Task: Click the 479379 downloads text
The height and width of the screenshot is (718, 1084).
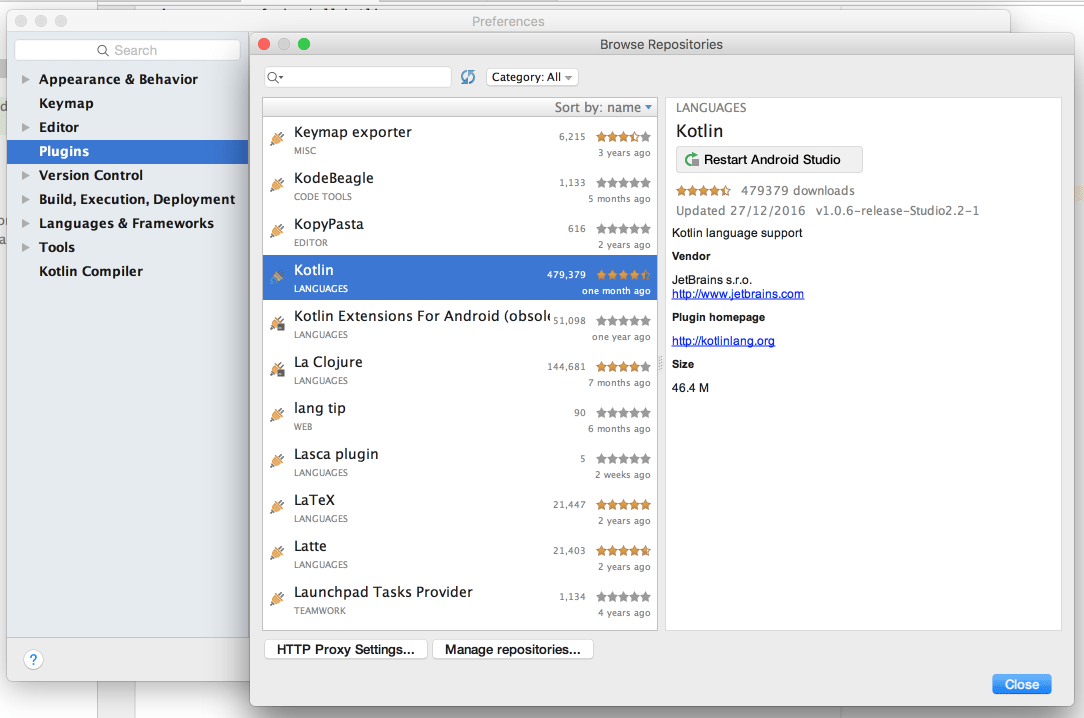Action: (x=798, y=191)
